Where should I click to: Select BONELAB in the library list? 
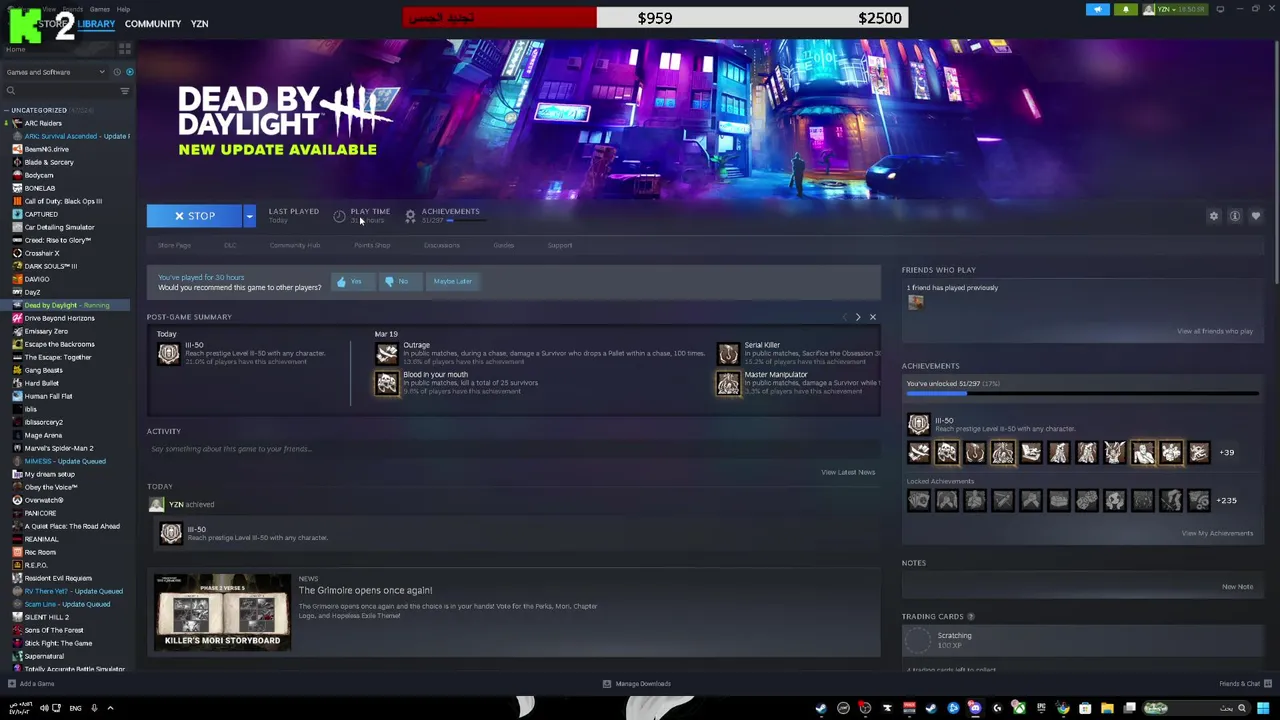(40, 188)
